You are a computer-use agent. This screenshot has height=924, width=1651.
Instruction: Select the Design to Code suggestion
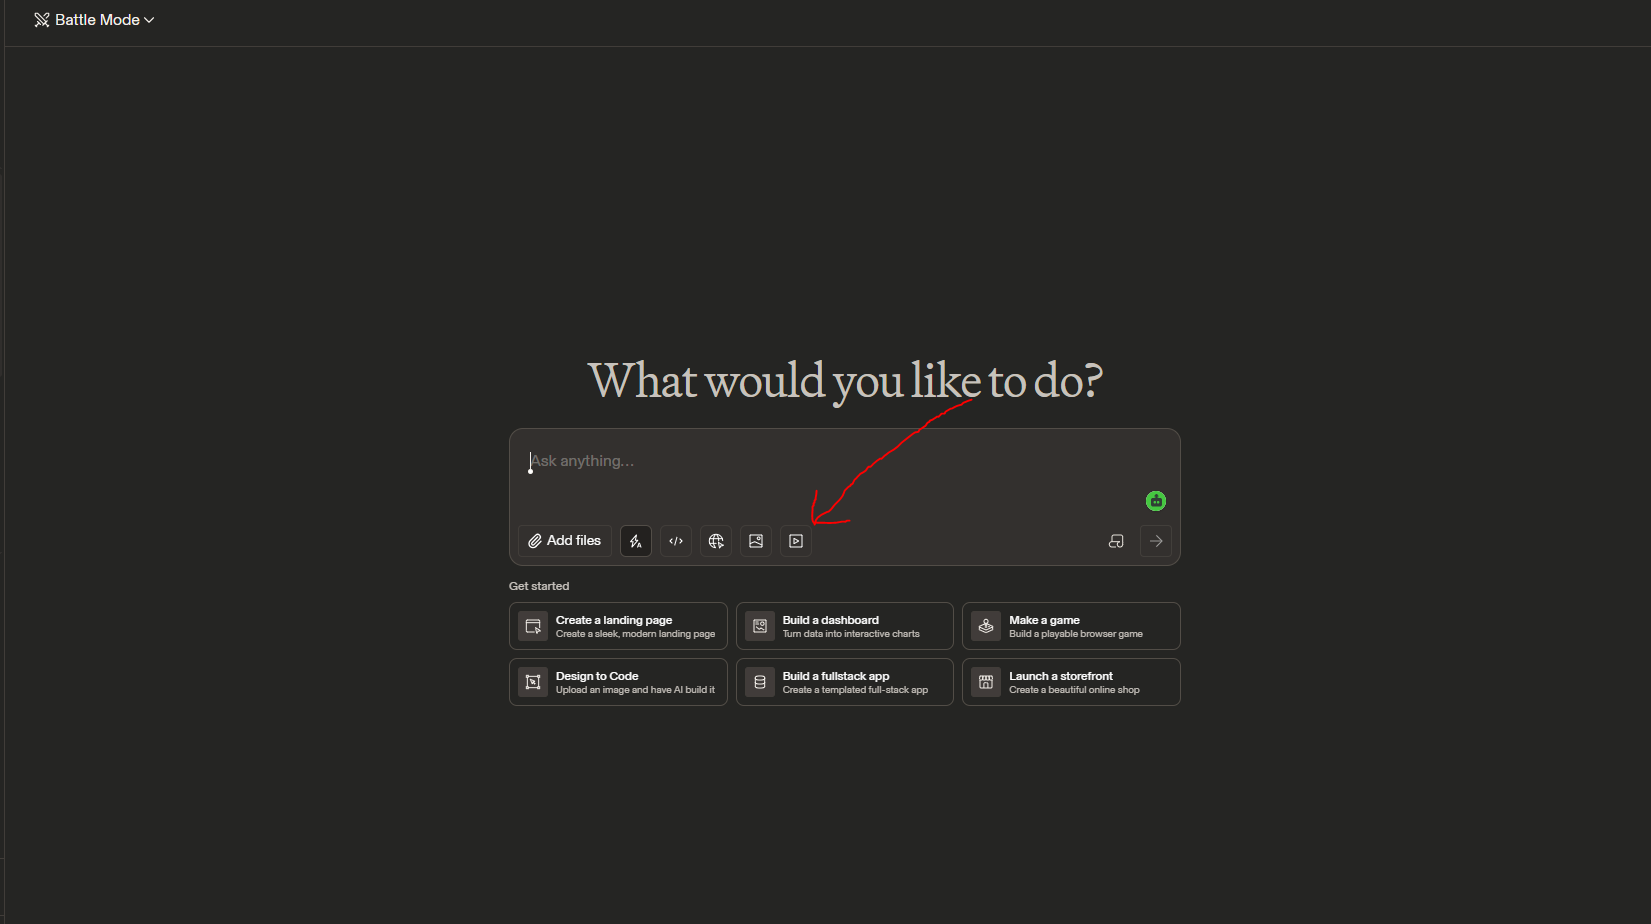point(618,682)
